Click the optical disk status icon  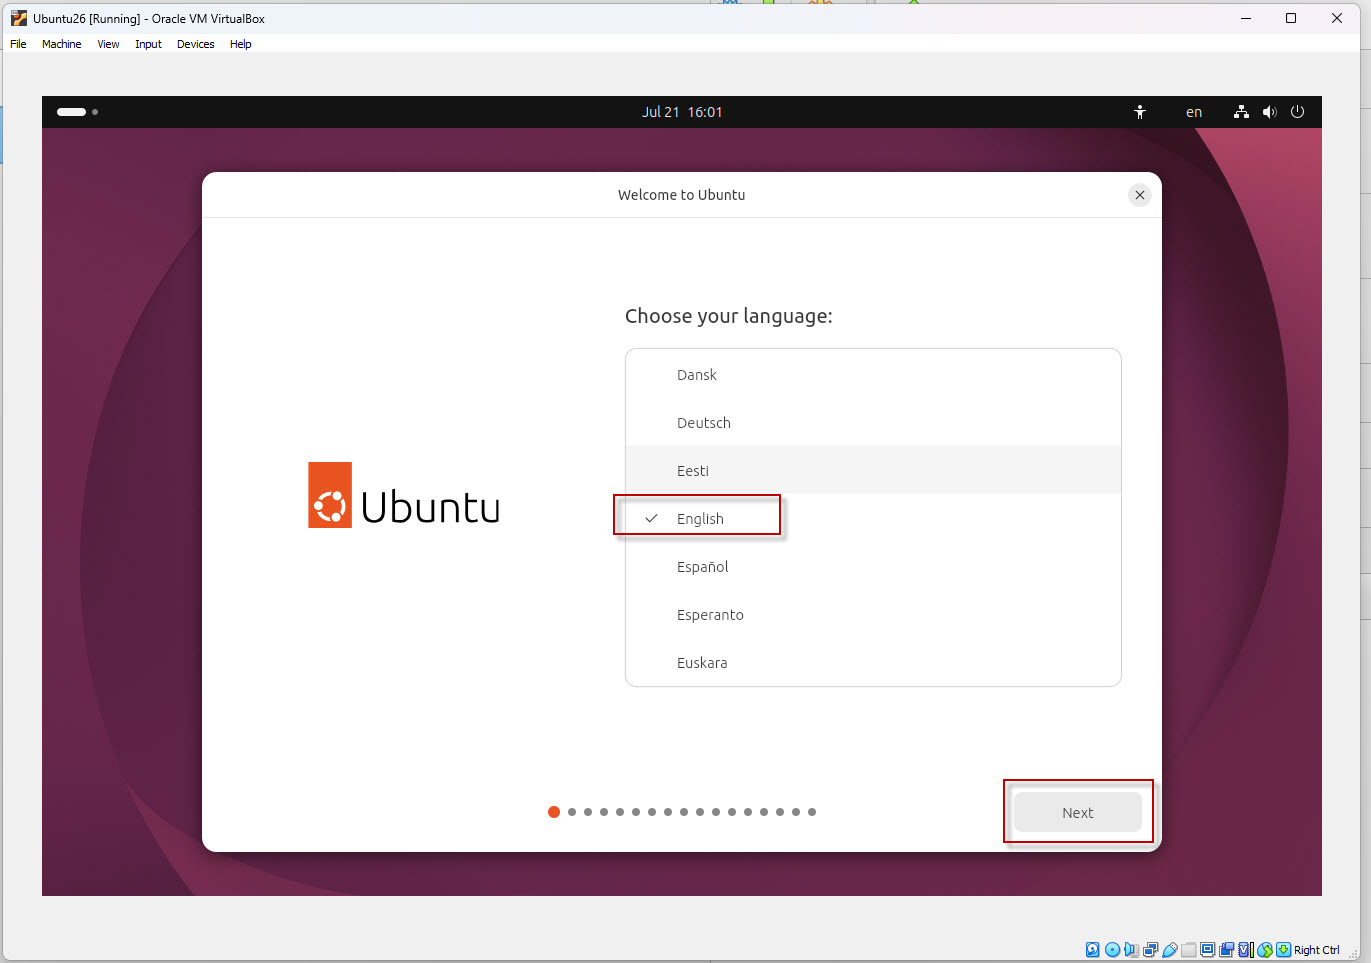pyautogui.click(x=1112, y=950)
